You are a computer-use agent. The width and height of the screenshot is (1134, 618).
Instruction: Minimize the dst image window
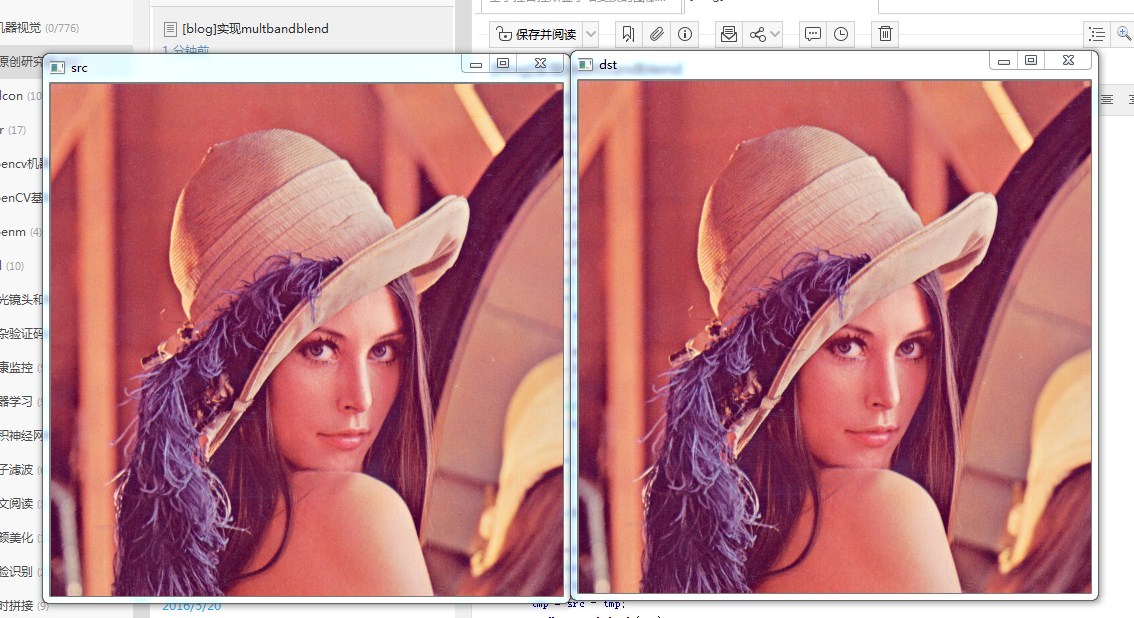[1004, 61]
